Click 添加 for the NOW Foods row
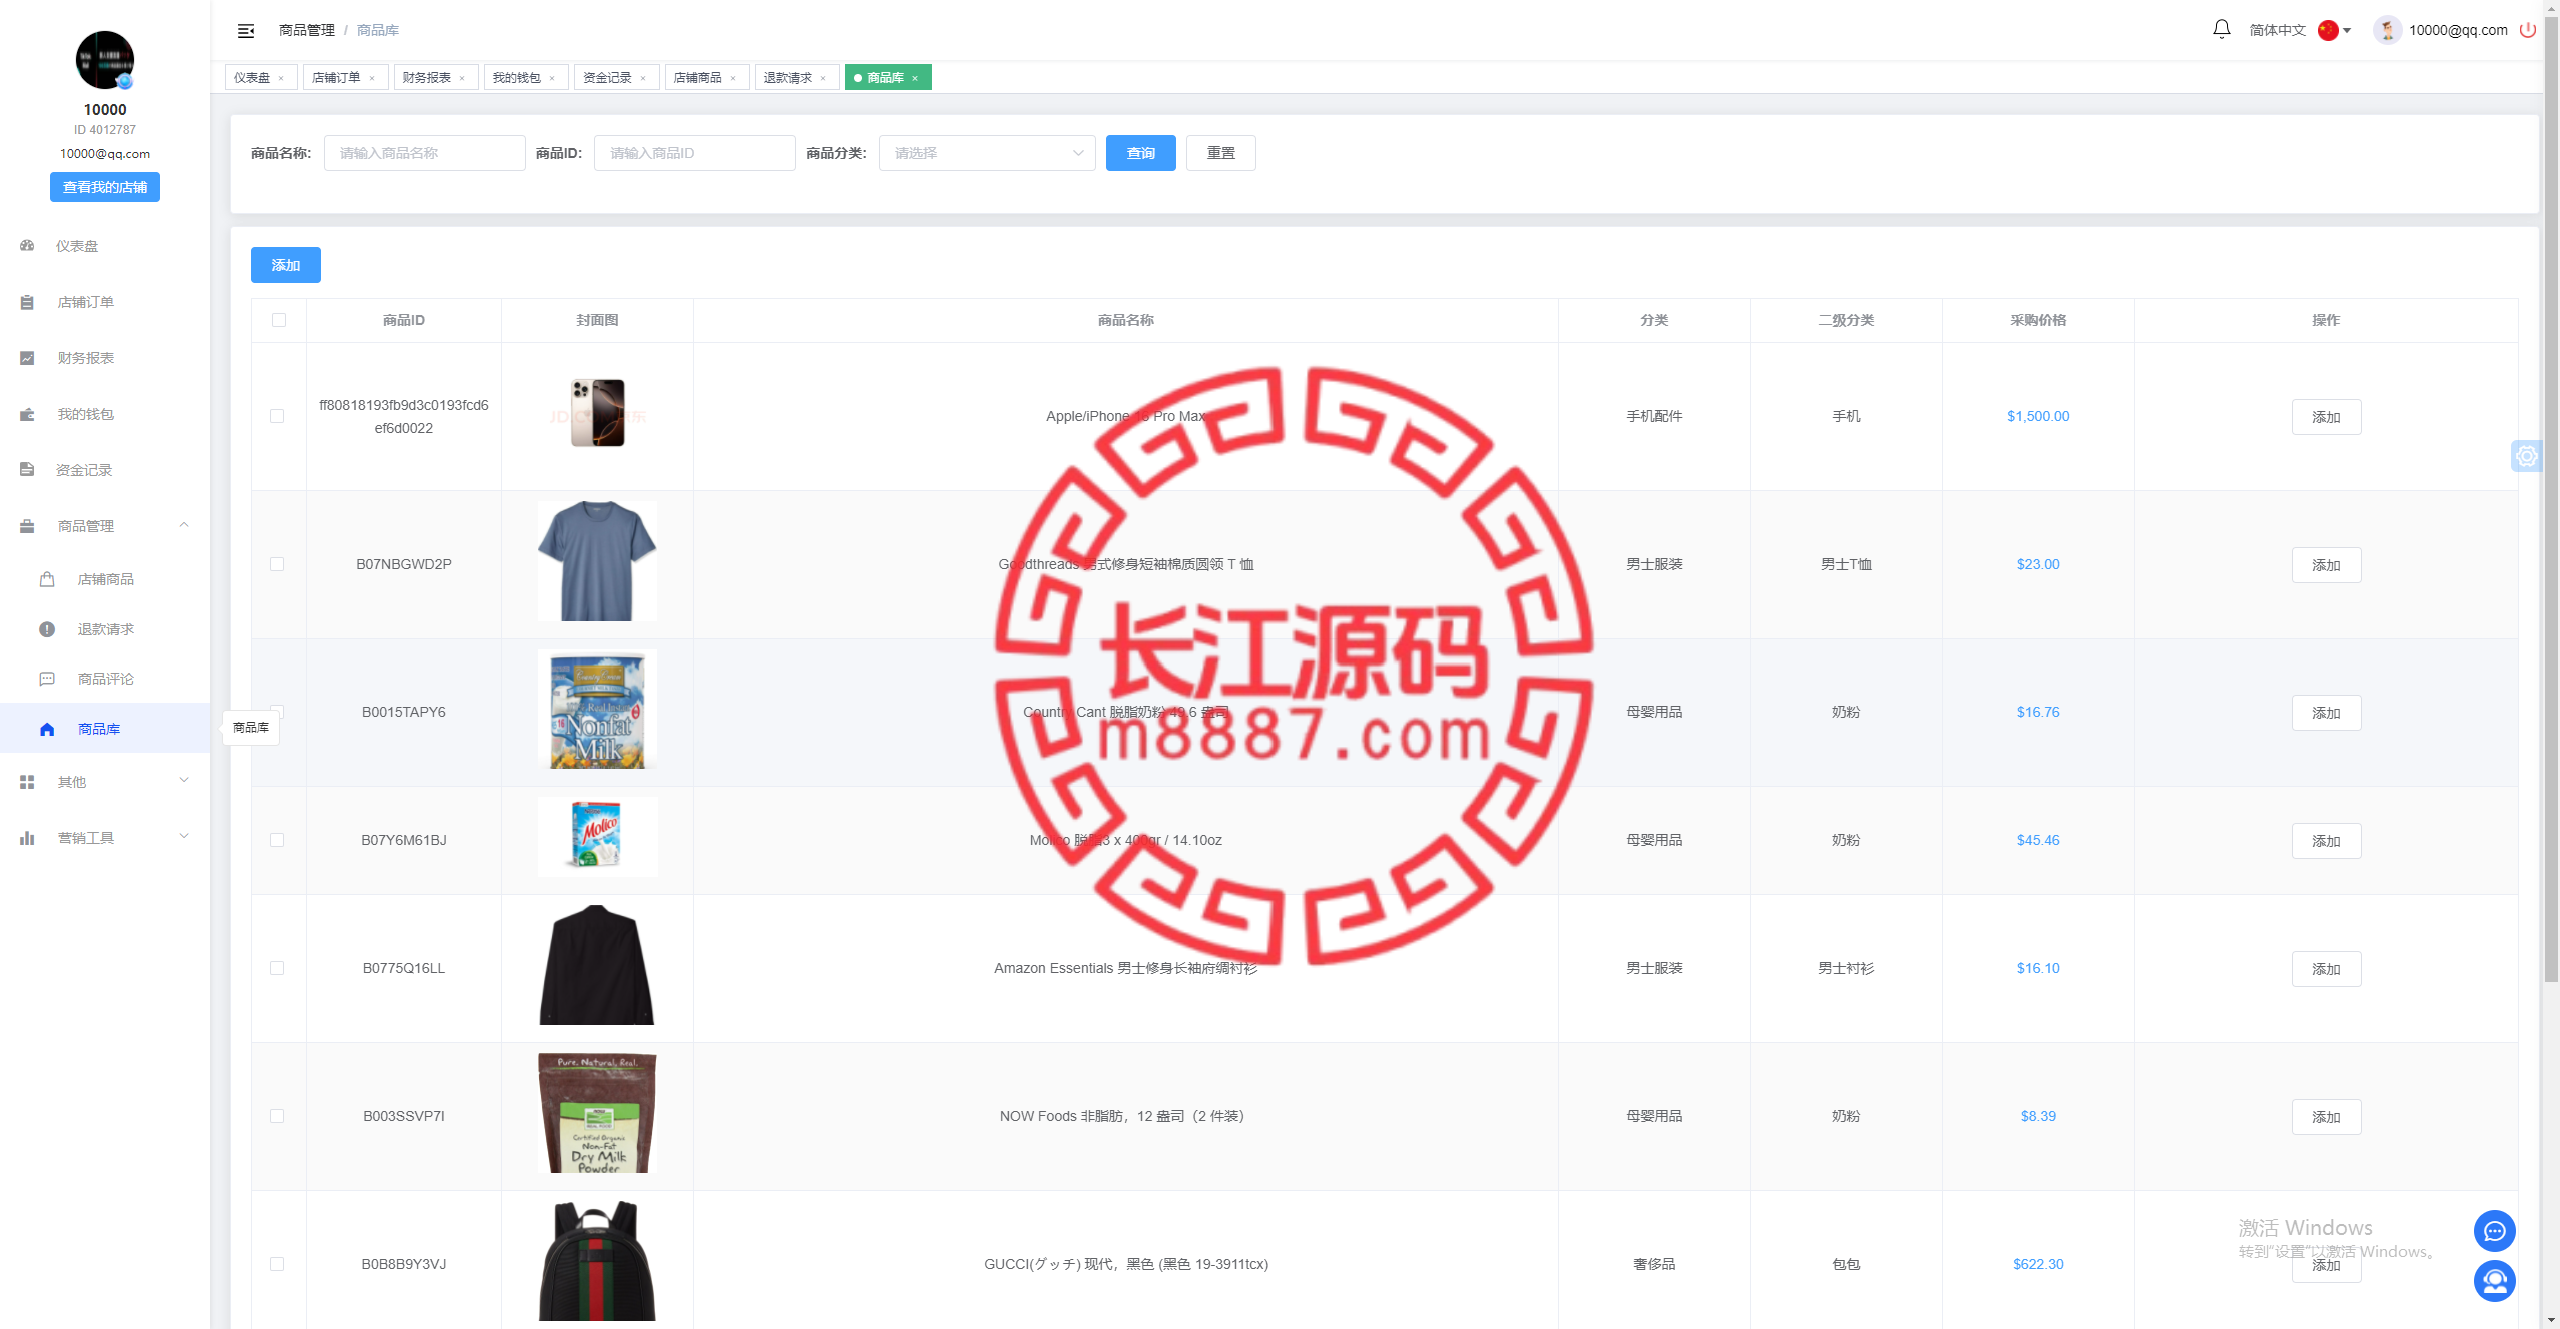The image size is (2560, 1329). point(2327,1117)
